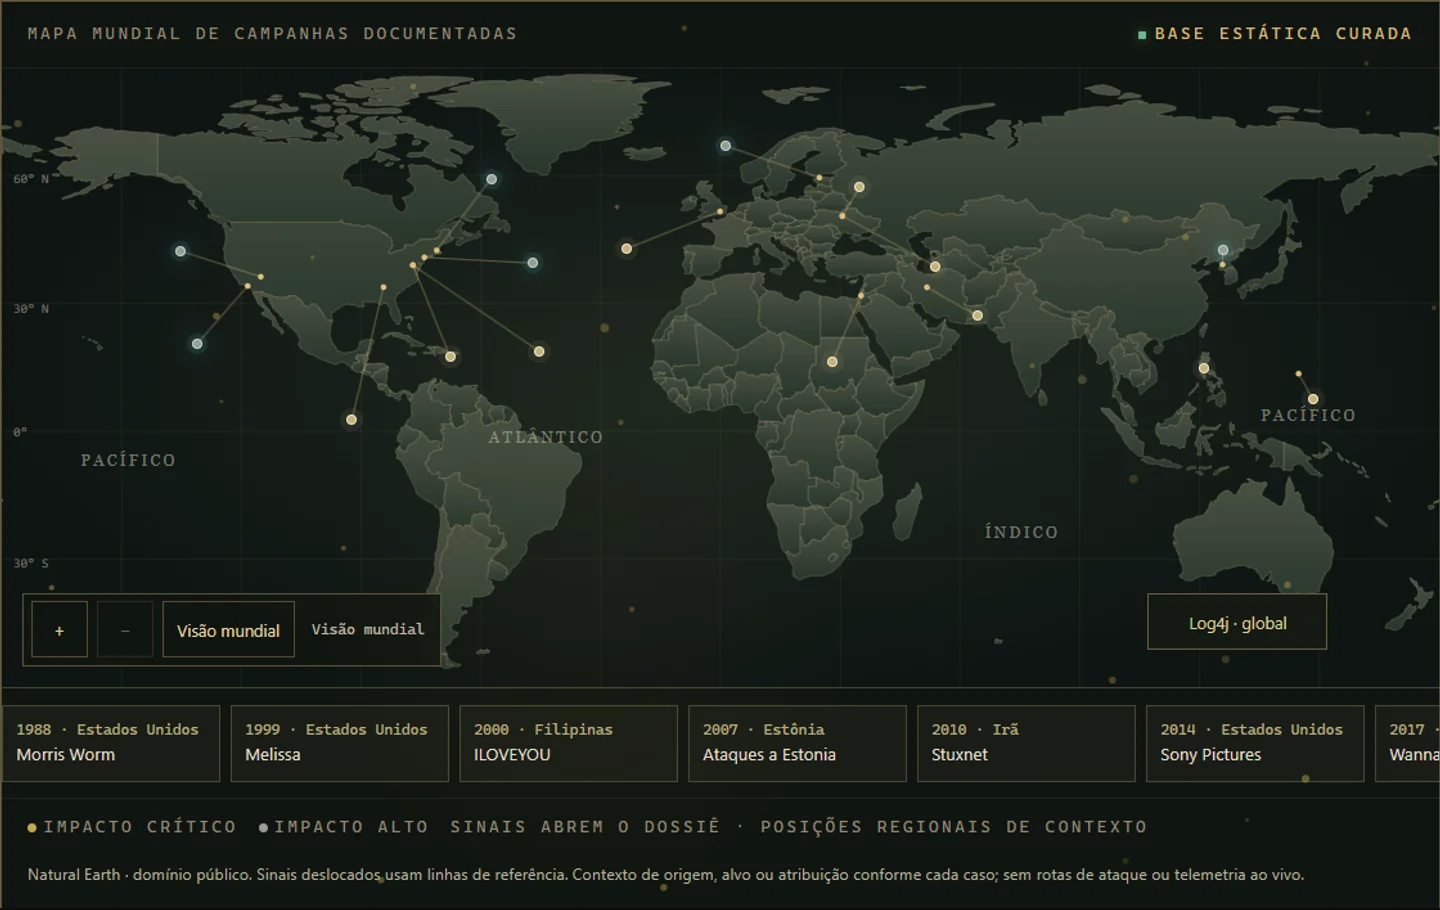The image size is (1440, 910).
Task: Open the 2007 Ataques a Estonia card
Action: 797,743
